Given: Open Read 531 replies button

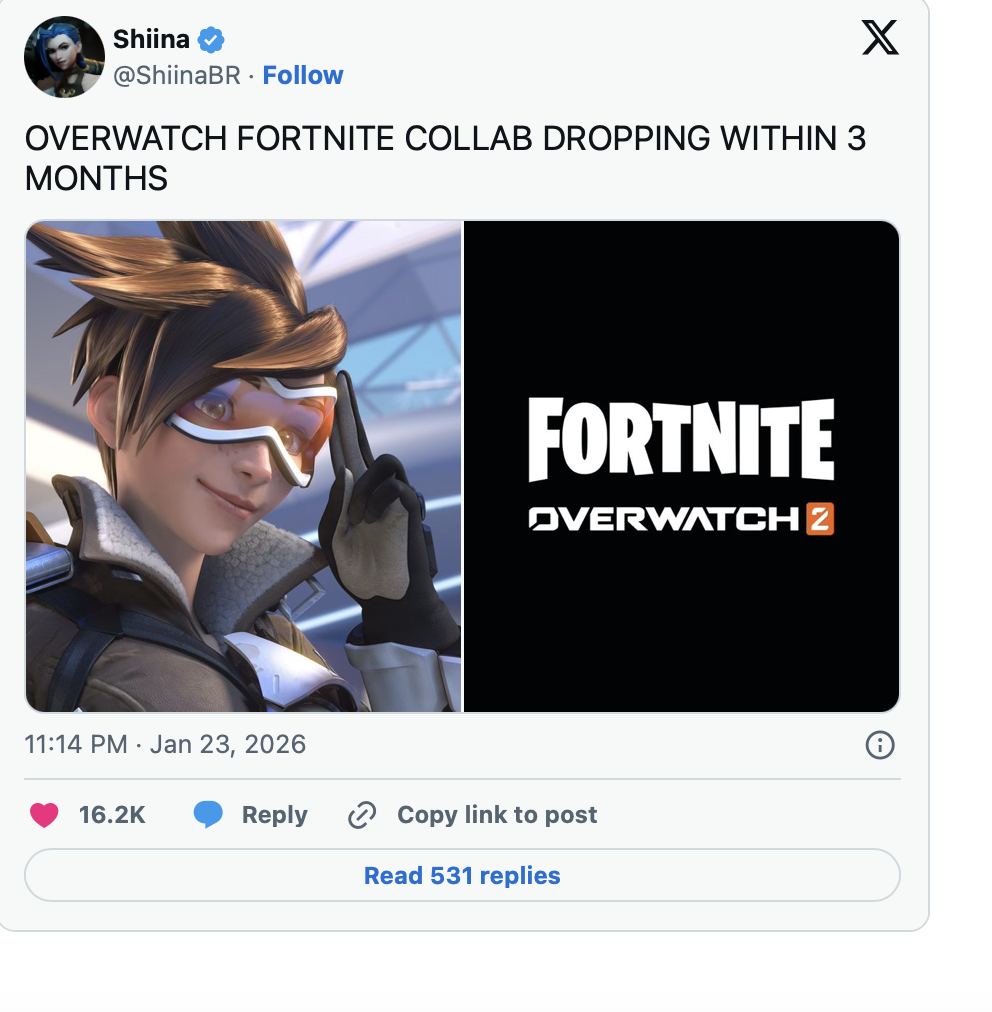Looking at the screenshot, I should pyautogui.click(x=462, y=875).
